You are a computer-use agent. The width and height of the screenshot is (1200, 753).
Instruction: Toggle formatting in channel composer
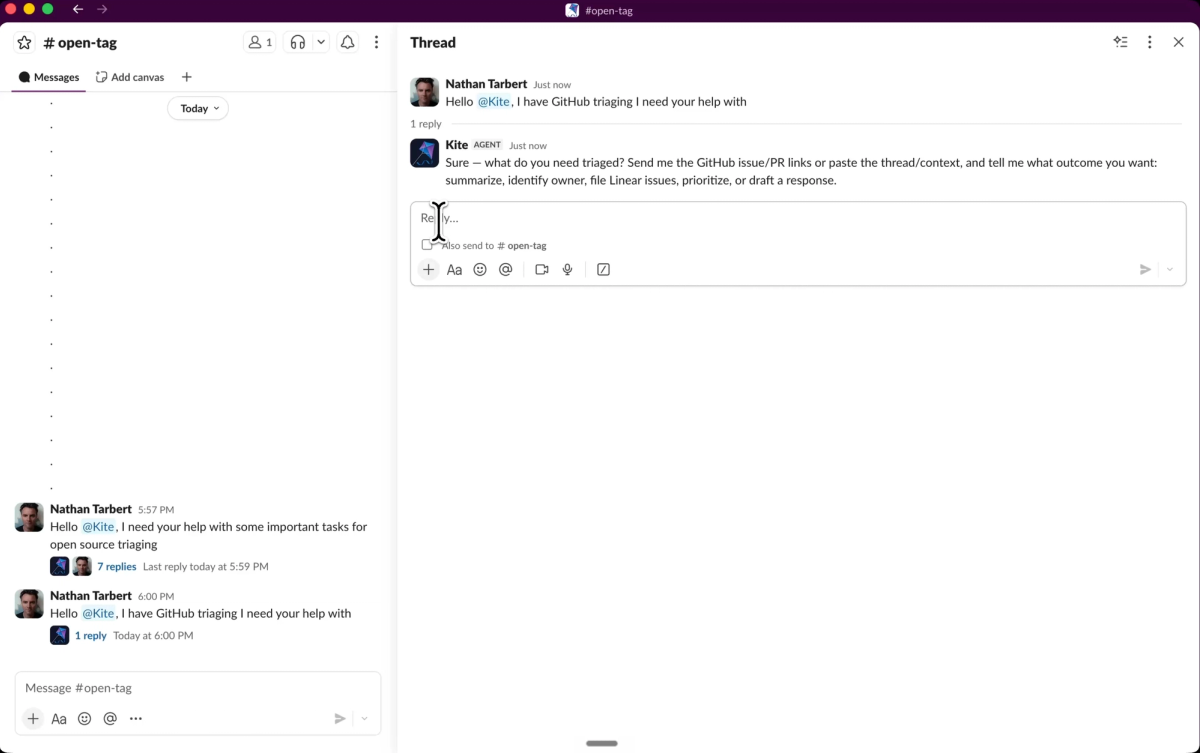pos(59,718)
